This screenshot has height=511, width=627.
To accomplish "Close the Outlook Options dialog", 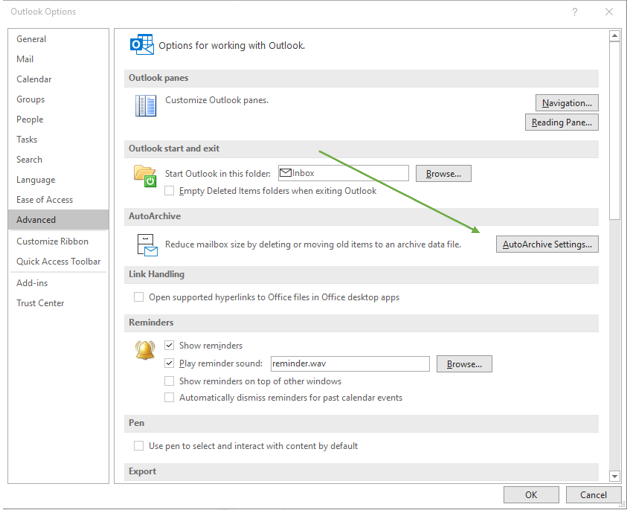I will 609,12.
